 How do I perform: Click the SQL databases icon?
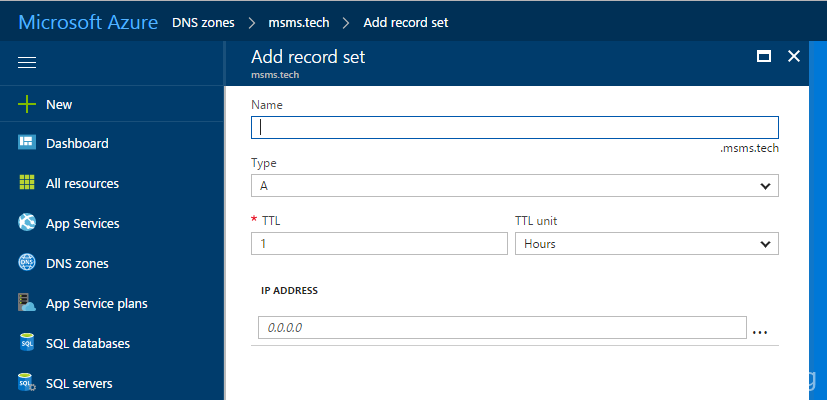(x=27, y=343)
